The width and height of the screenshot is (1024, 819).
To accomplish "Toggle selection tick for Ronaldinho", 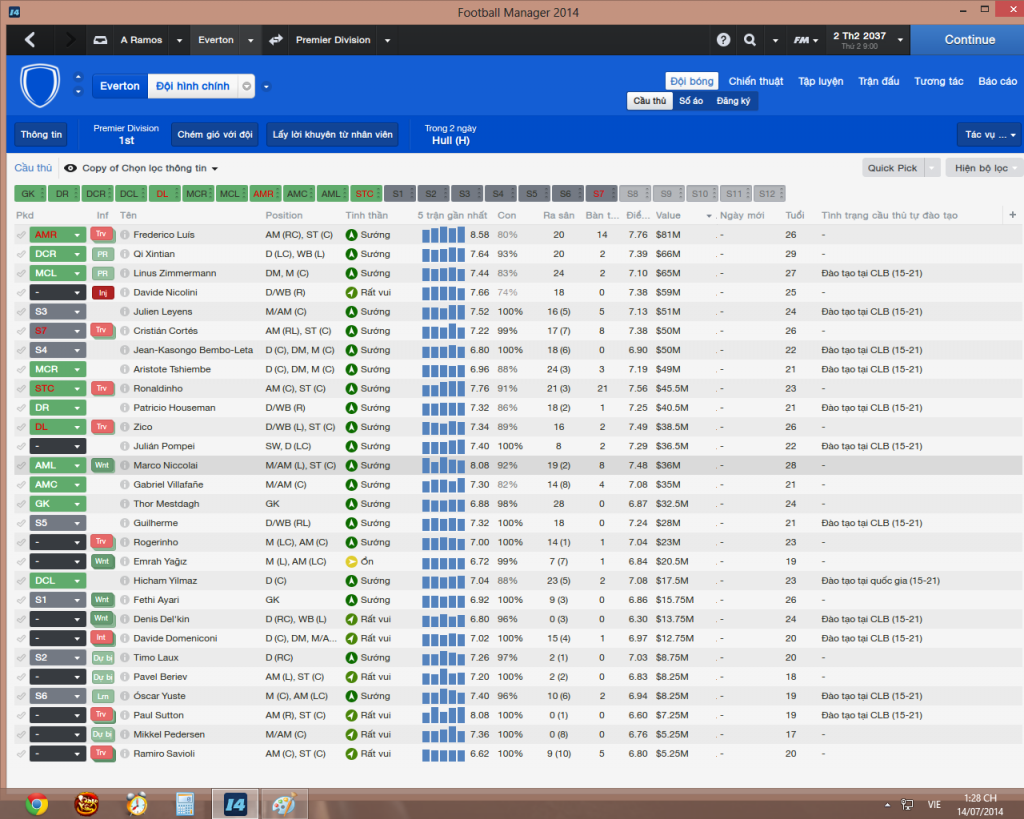I will [x=21, y=388].
